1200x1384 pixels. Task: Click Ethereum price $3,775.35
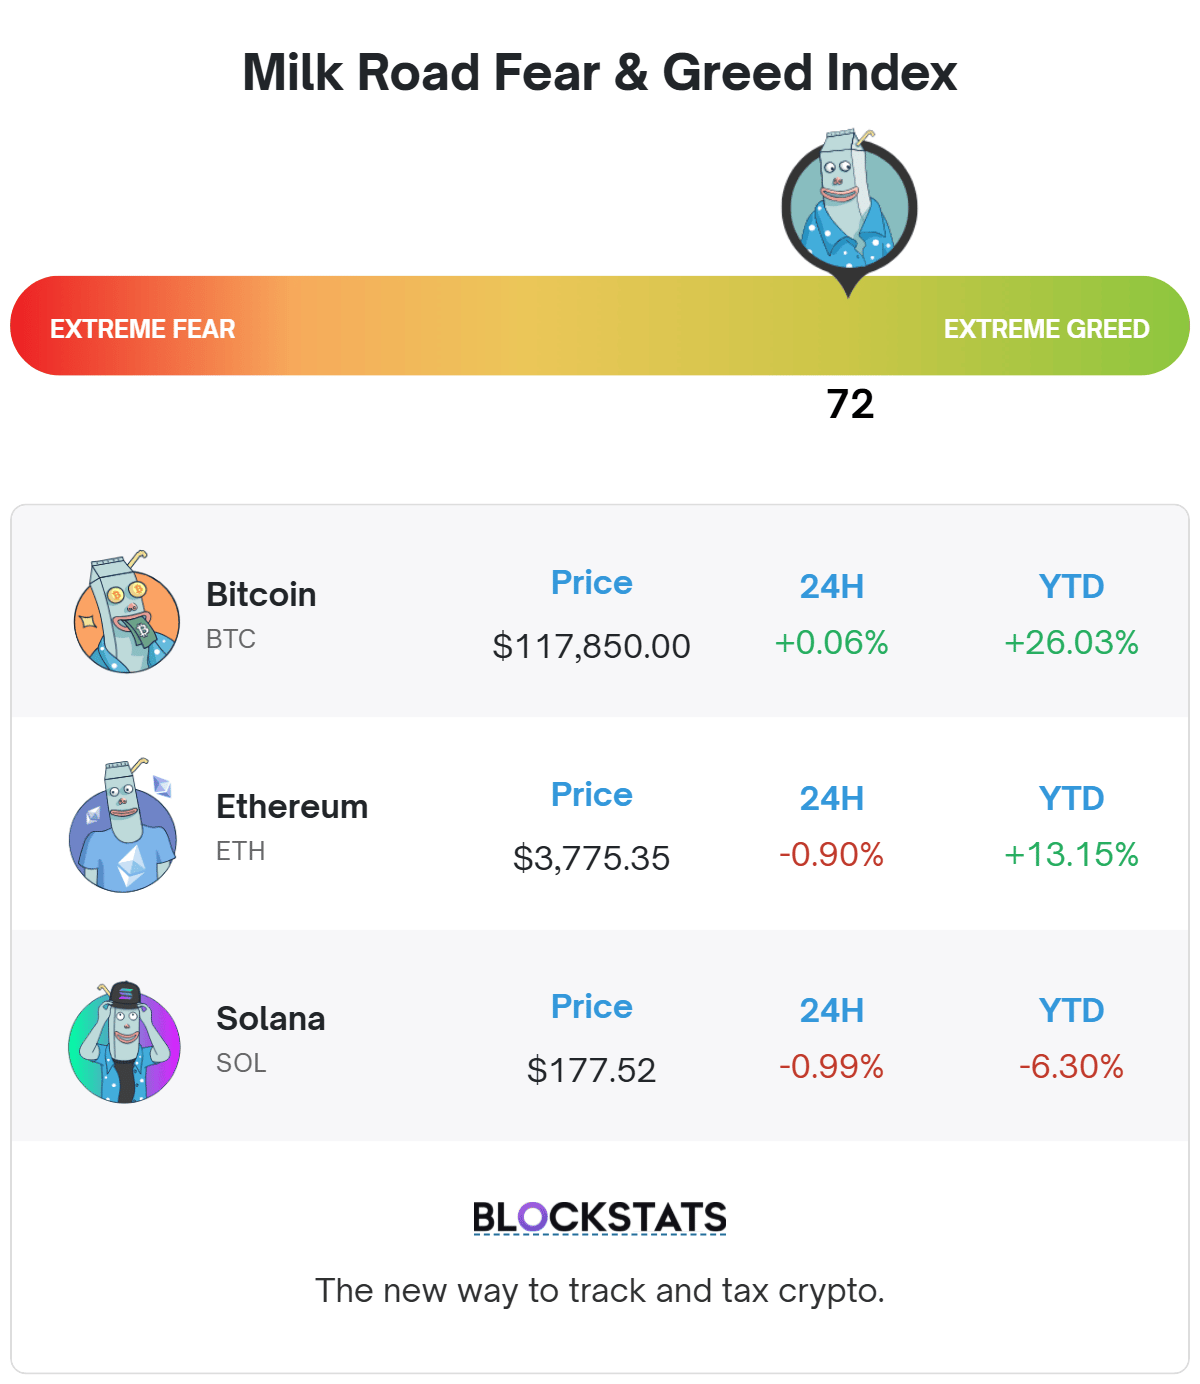(591, 858)
